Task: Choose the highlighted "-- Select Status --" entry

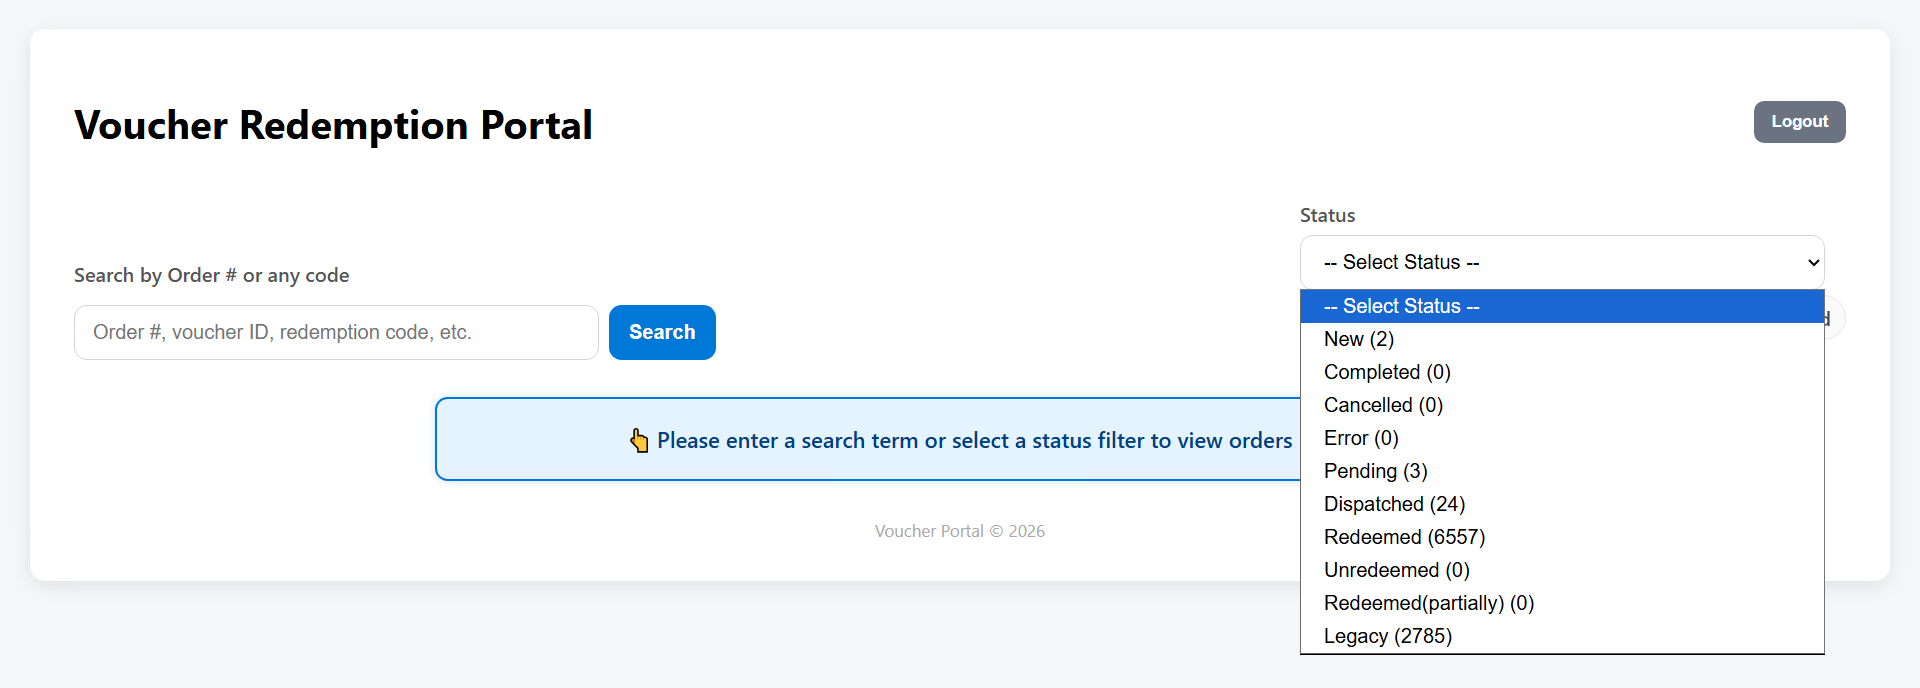Action: 1401,306
